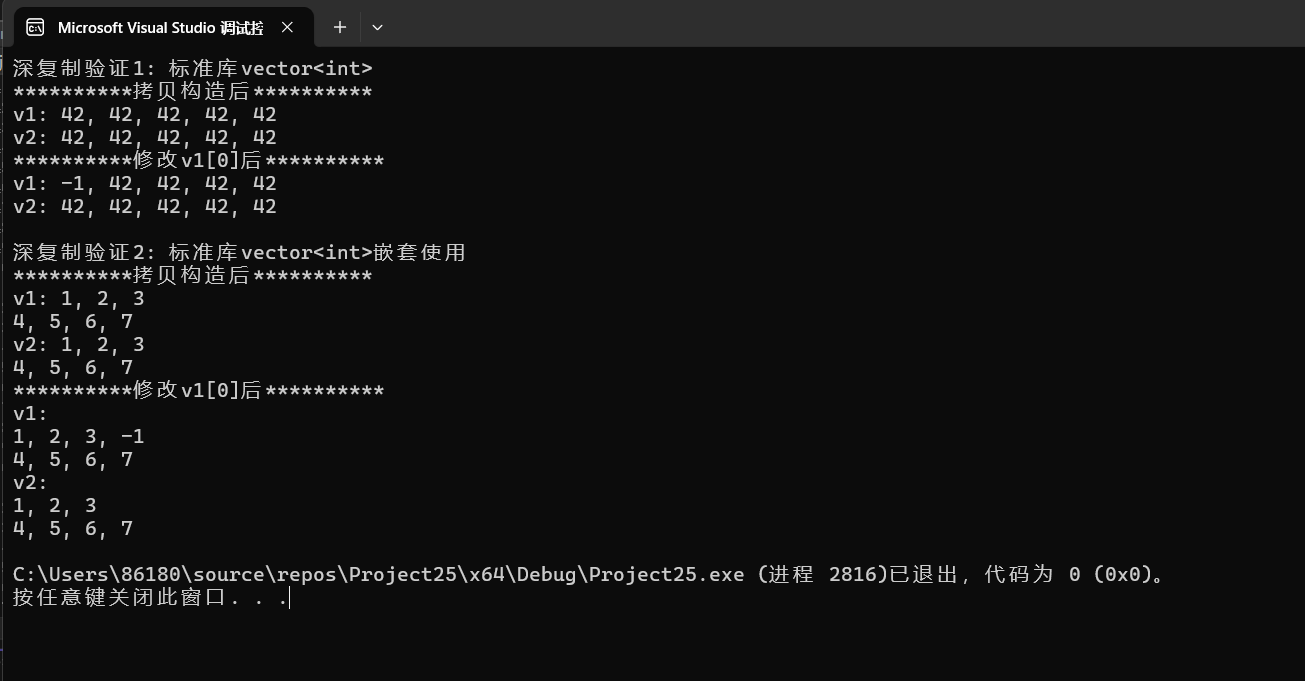
Task: Click the last 4, 5, 6, 7 output line
Action: tap(73, 529)
